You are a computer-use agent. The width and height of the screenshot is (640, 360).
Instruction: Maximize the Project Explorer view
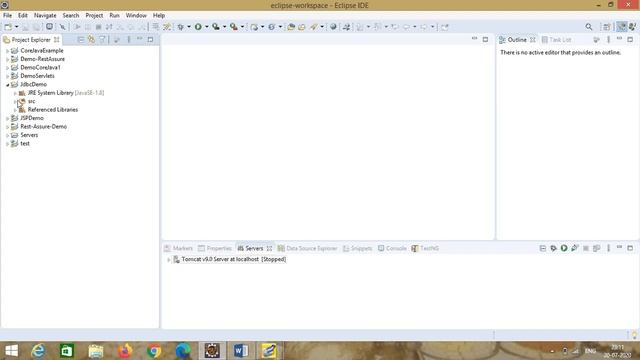[x=151, y=39]
